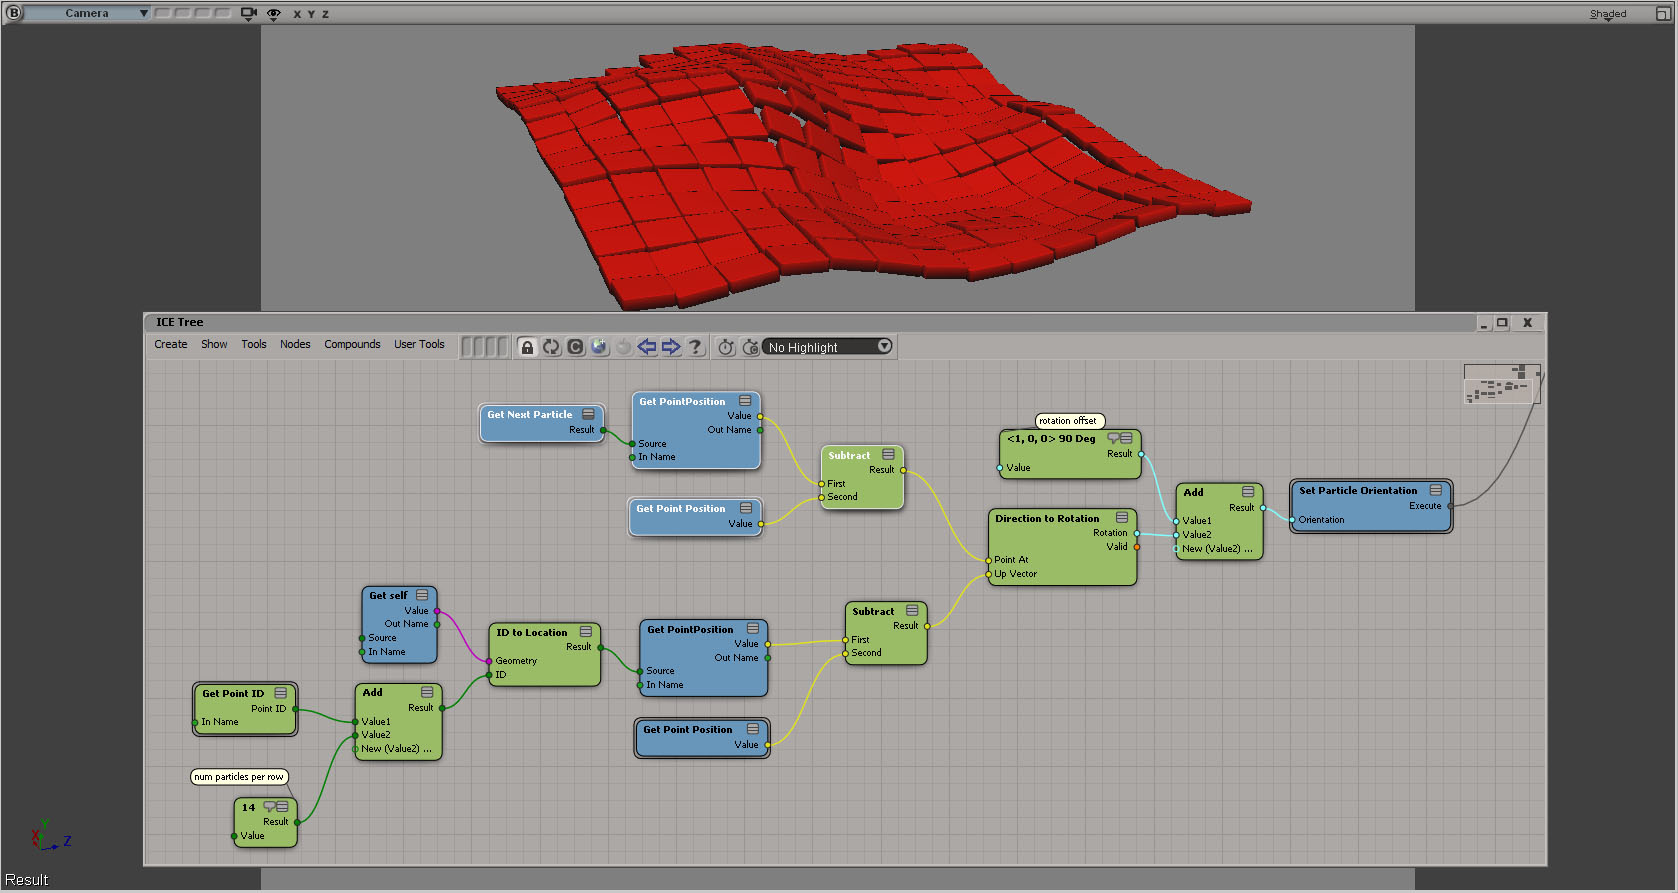Click the circled C icon in the toolbar
The width and height of the screenshot is (1678, 893).
click(x=575, y=347)
